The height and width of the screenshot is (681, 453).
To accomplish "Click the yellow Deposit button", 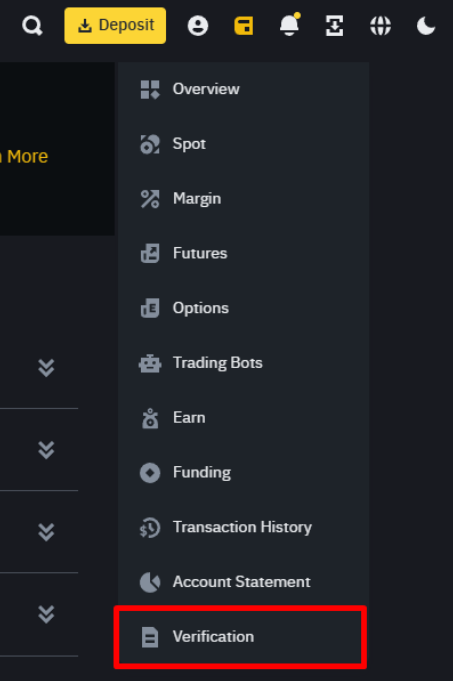I will (x=115, y=25).
